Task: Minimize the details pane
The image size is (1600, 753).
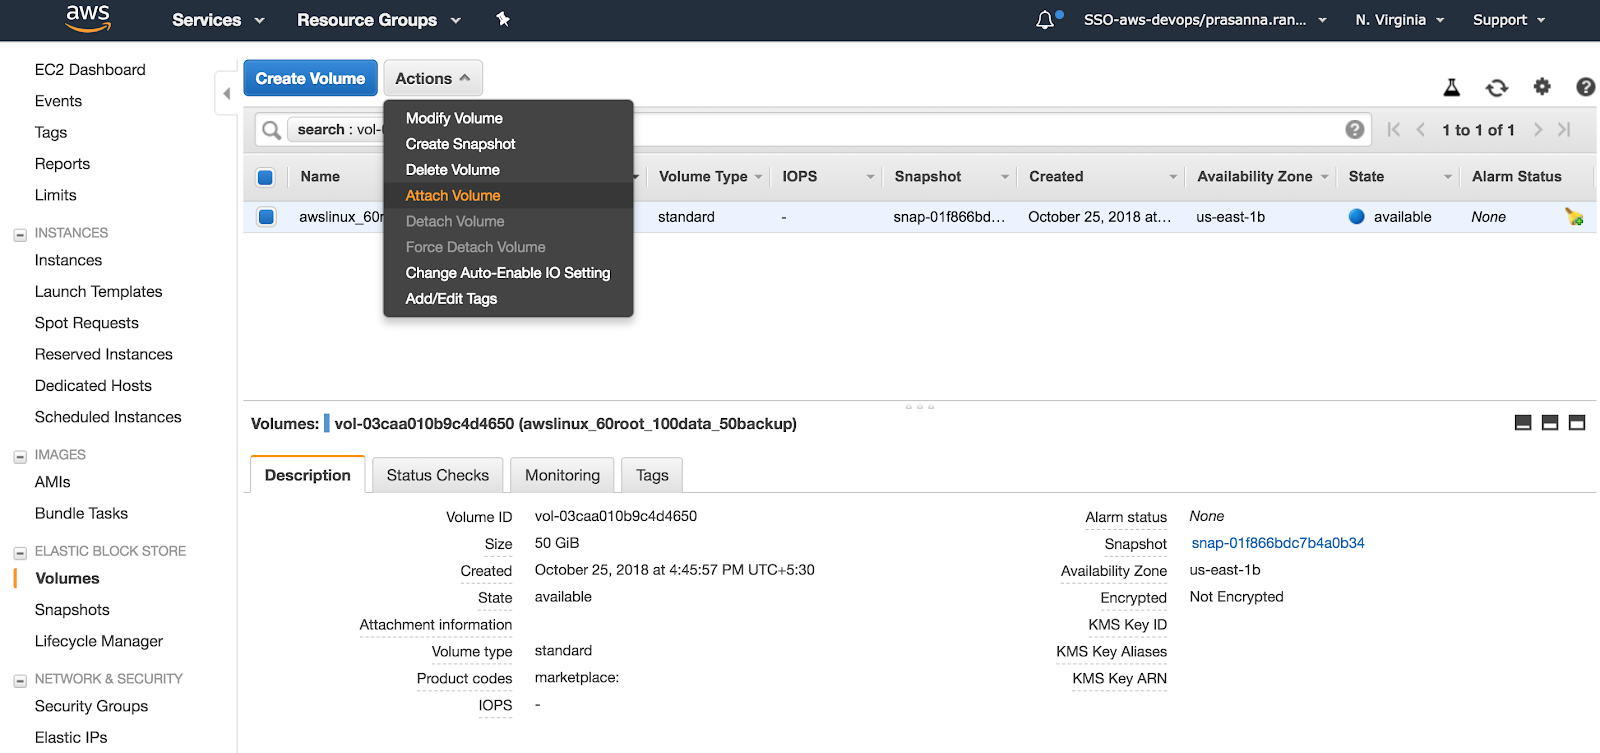Action: [x=1523, y=423]
